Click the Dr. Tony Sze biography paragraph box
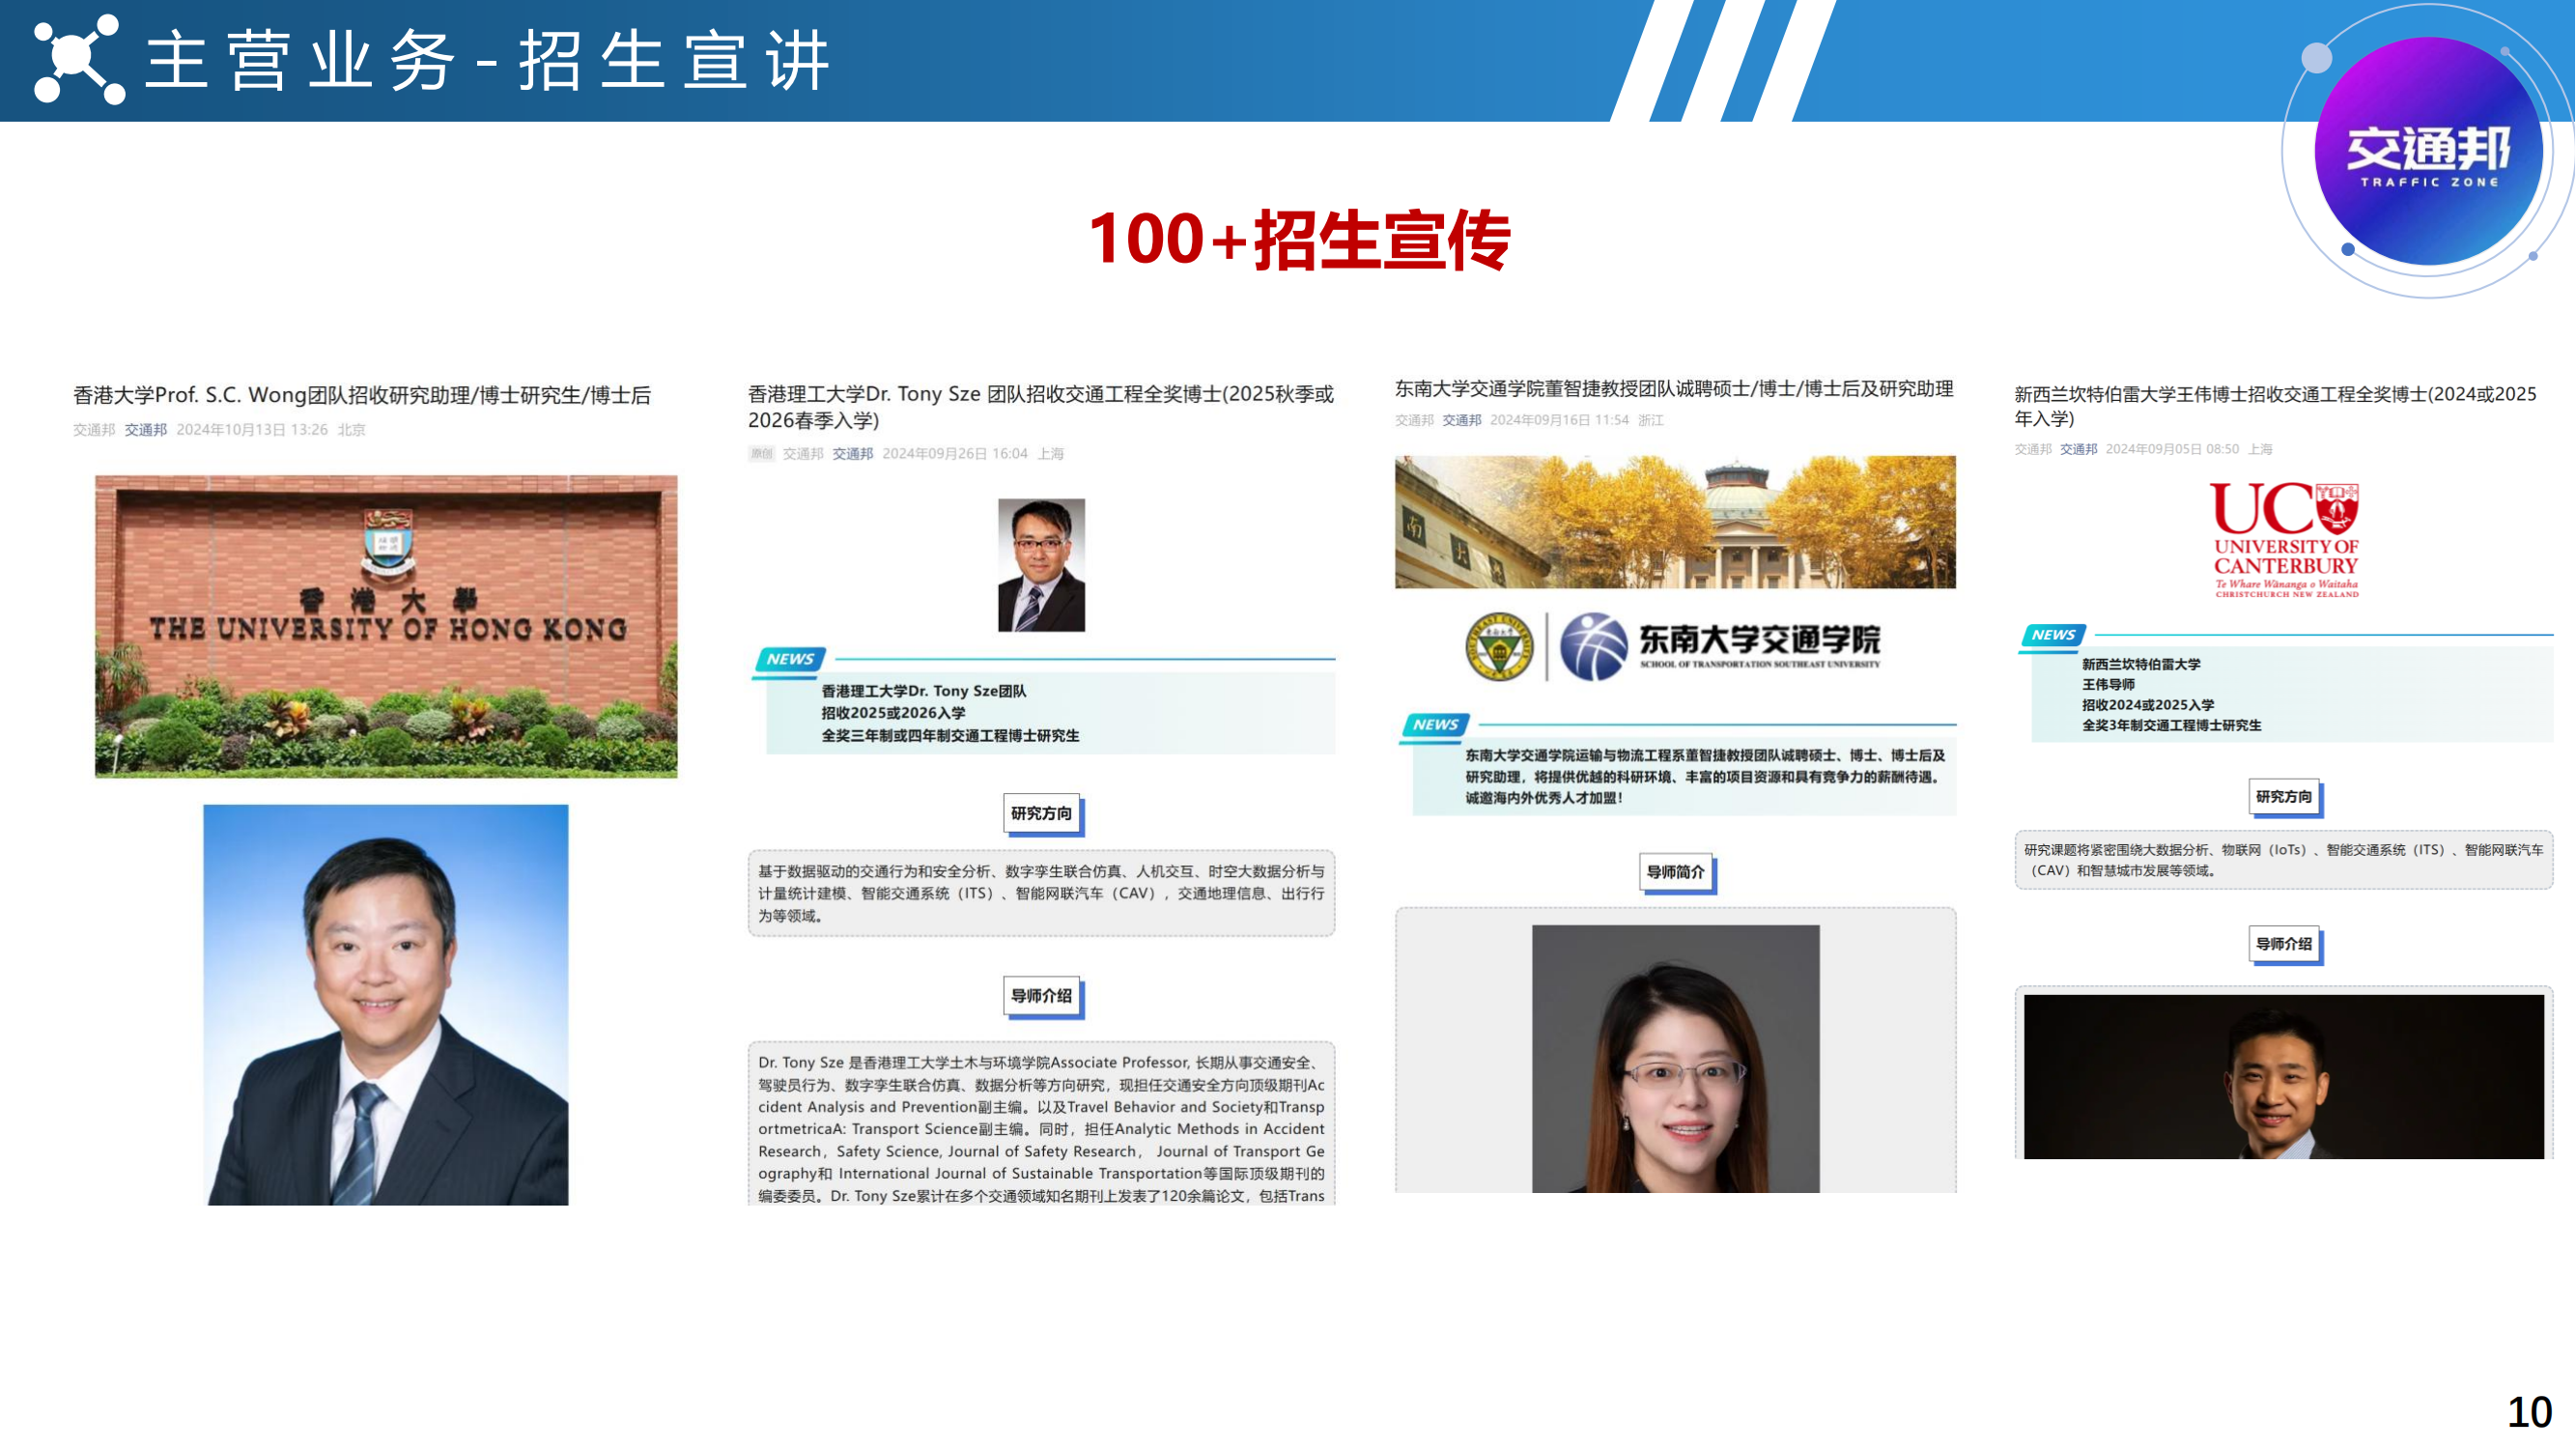 coord(1041,1124)
